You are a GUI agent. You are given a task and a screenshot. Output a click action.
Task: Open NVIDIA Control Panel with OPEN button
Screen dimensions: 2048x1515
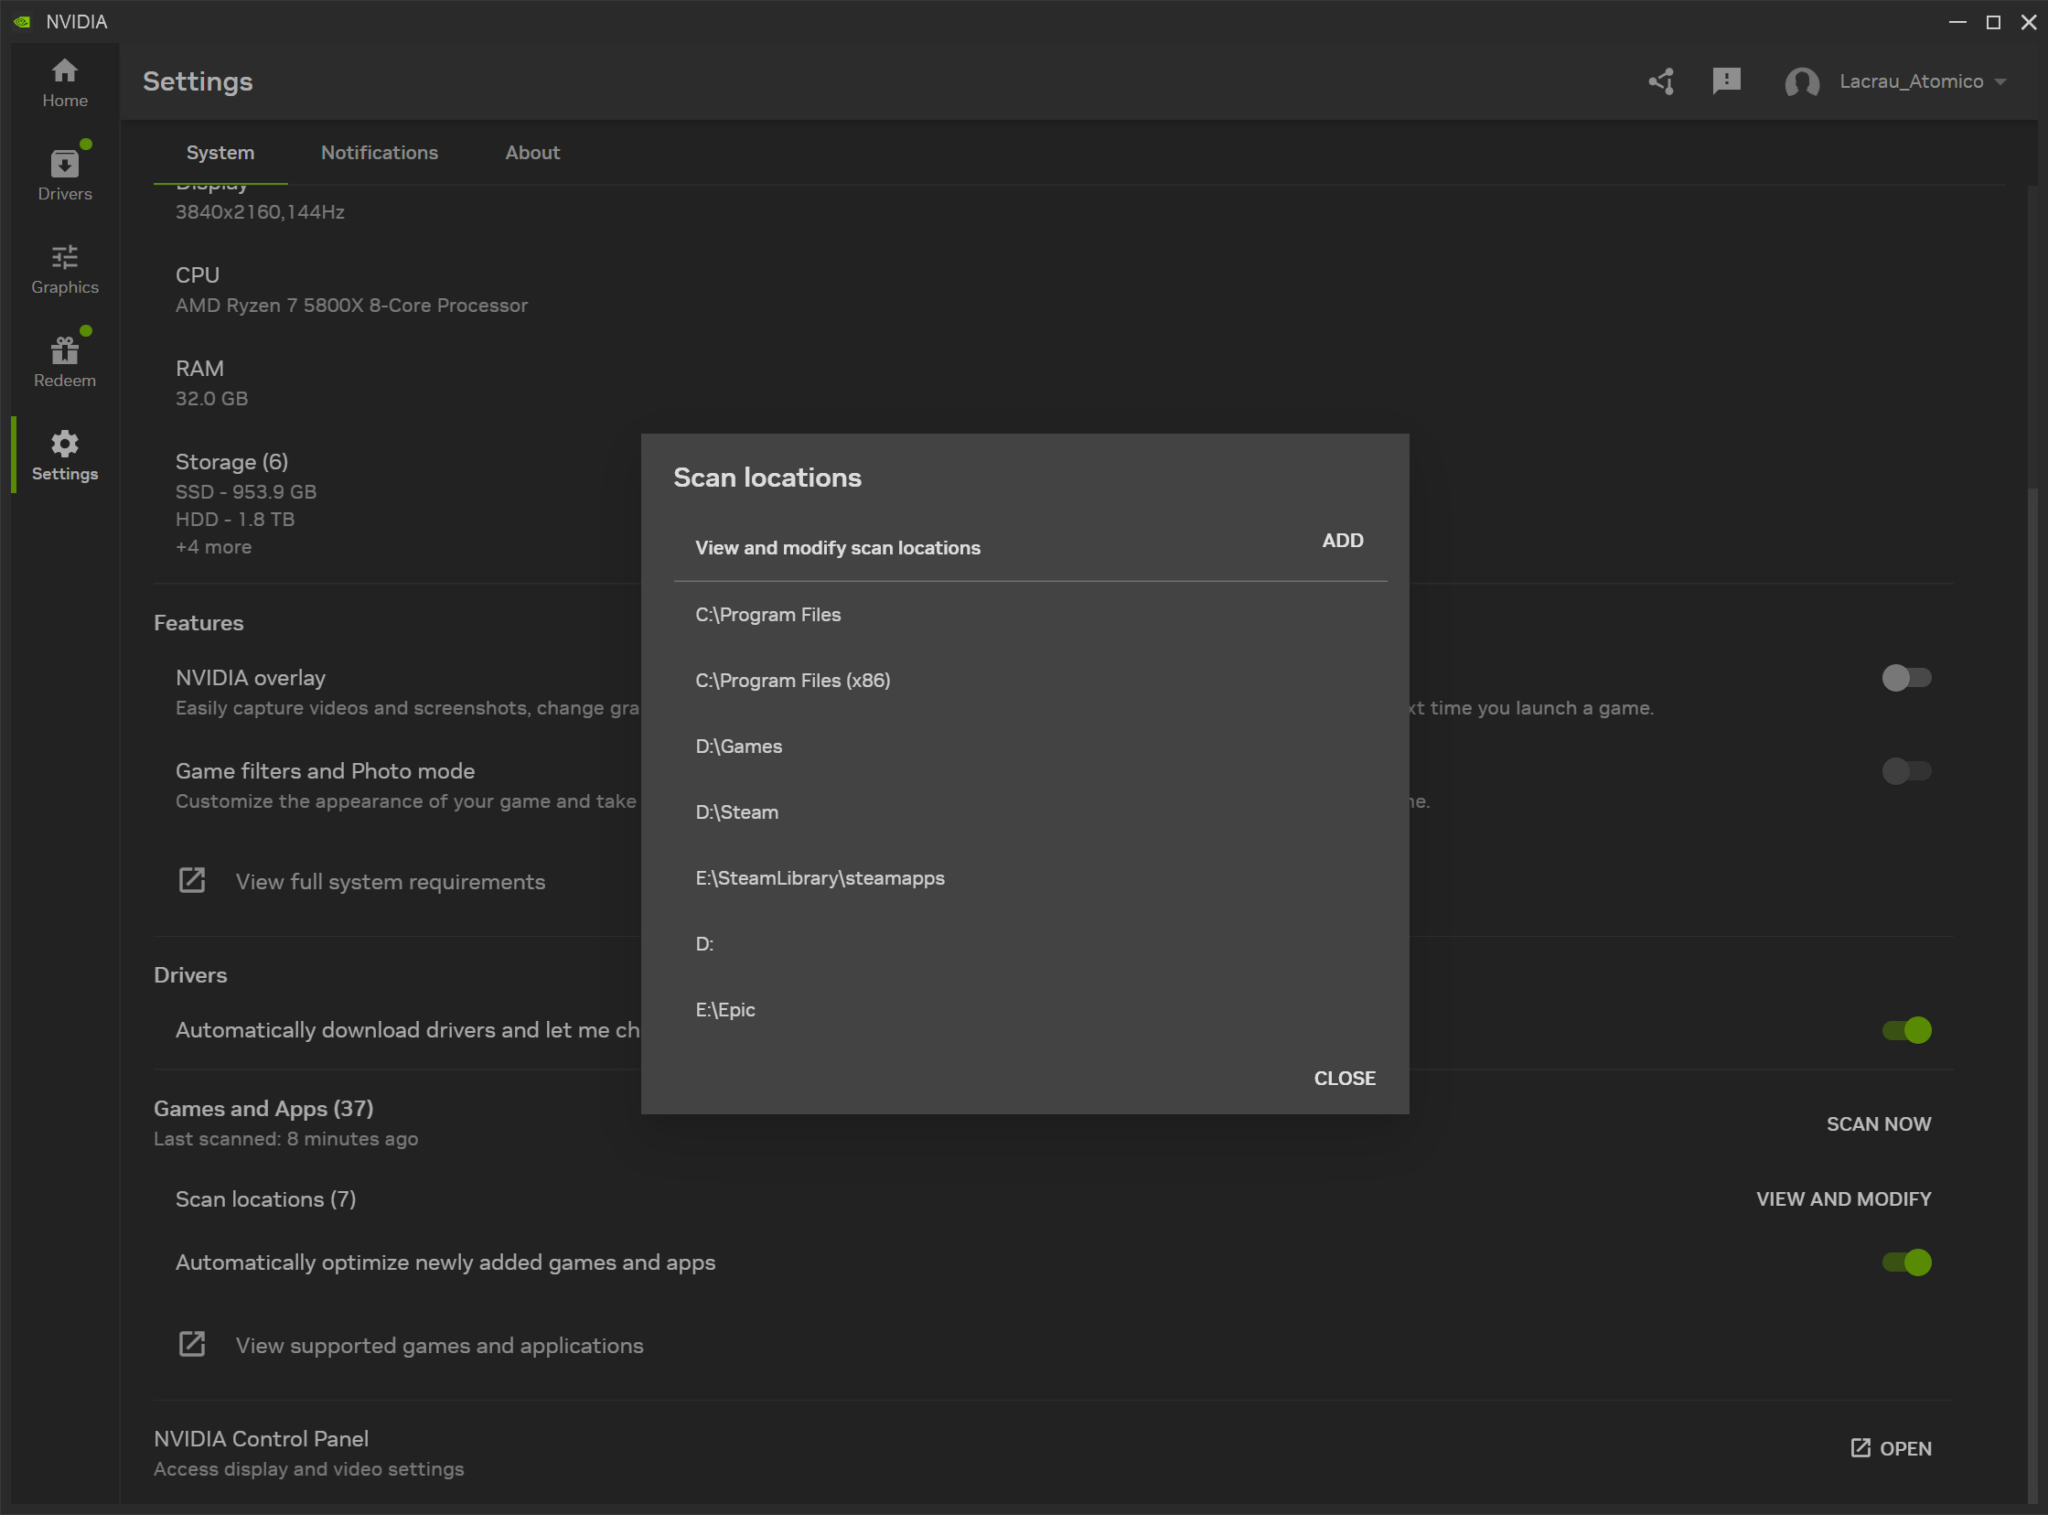click(1890, 1448)
